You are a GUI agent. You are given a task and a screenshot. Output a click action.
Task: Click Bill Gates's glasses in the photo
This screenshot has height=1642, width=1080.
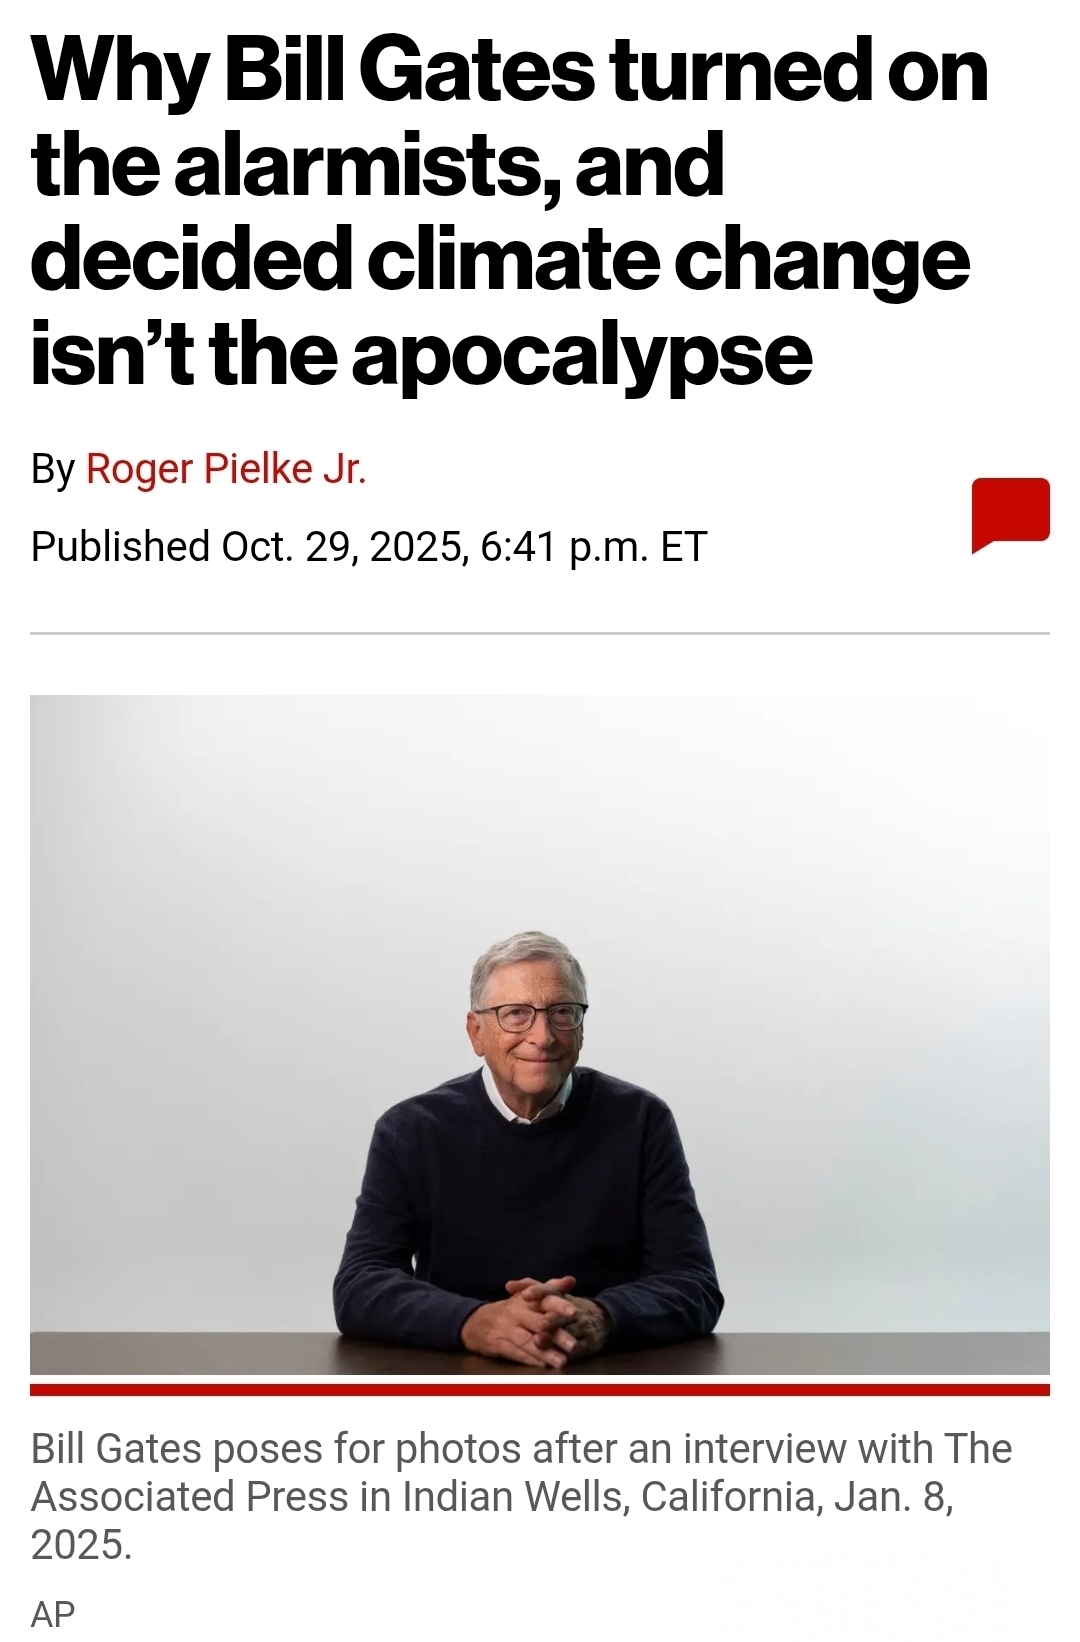[x=531, y=1017]
